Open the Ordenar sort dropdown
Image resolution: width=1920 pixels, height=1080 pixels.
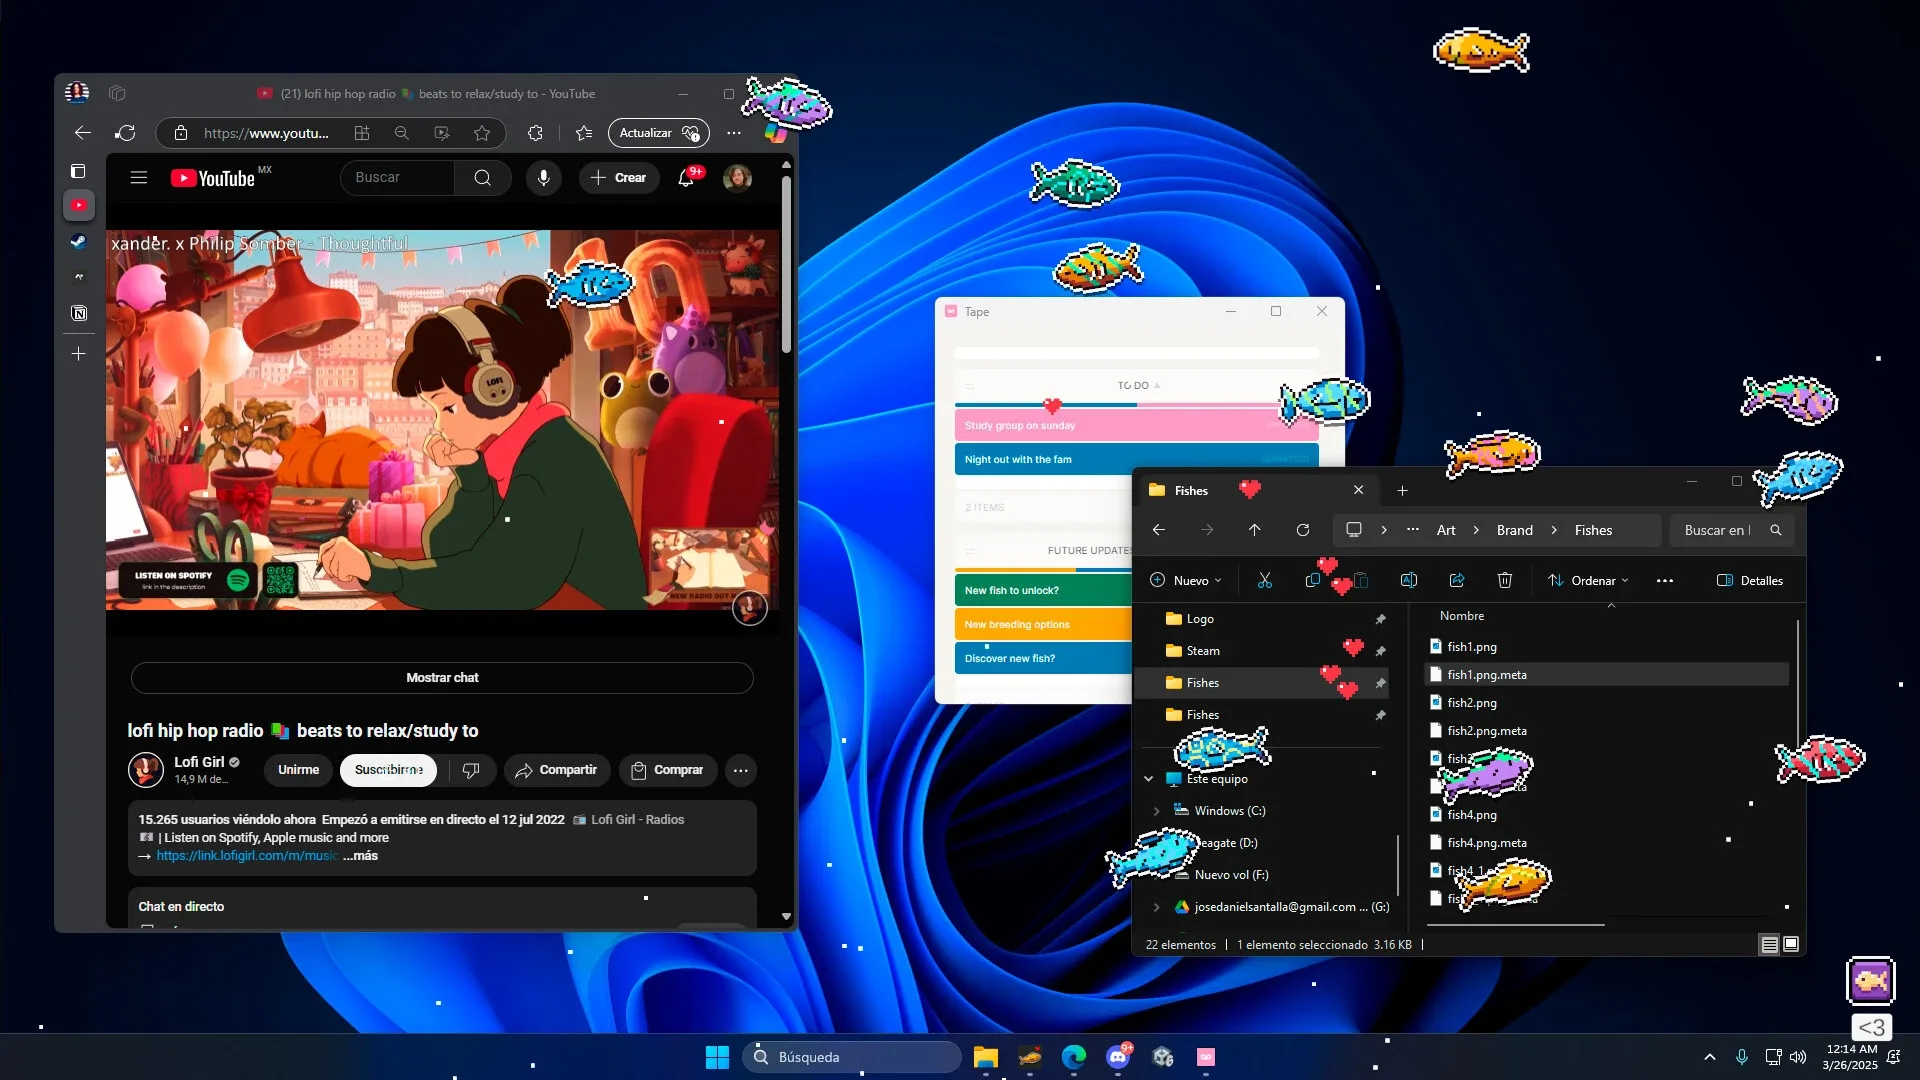pyautogui.click(x=1588, y=580)
